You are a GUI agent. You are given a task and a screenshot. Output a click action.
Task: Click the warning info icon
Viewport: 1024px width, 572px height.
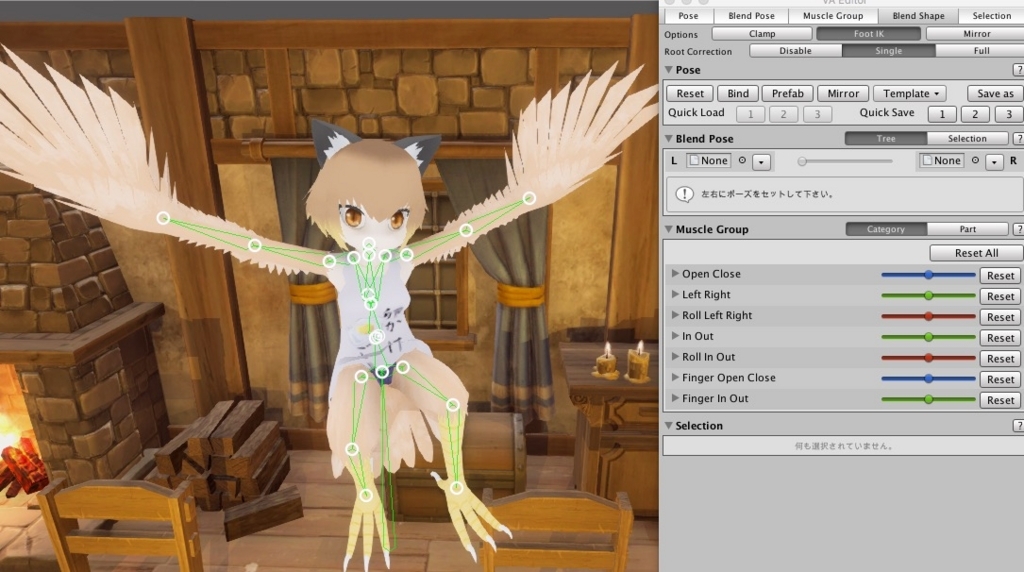pos(684,194)
